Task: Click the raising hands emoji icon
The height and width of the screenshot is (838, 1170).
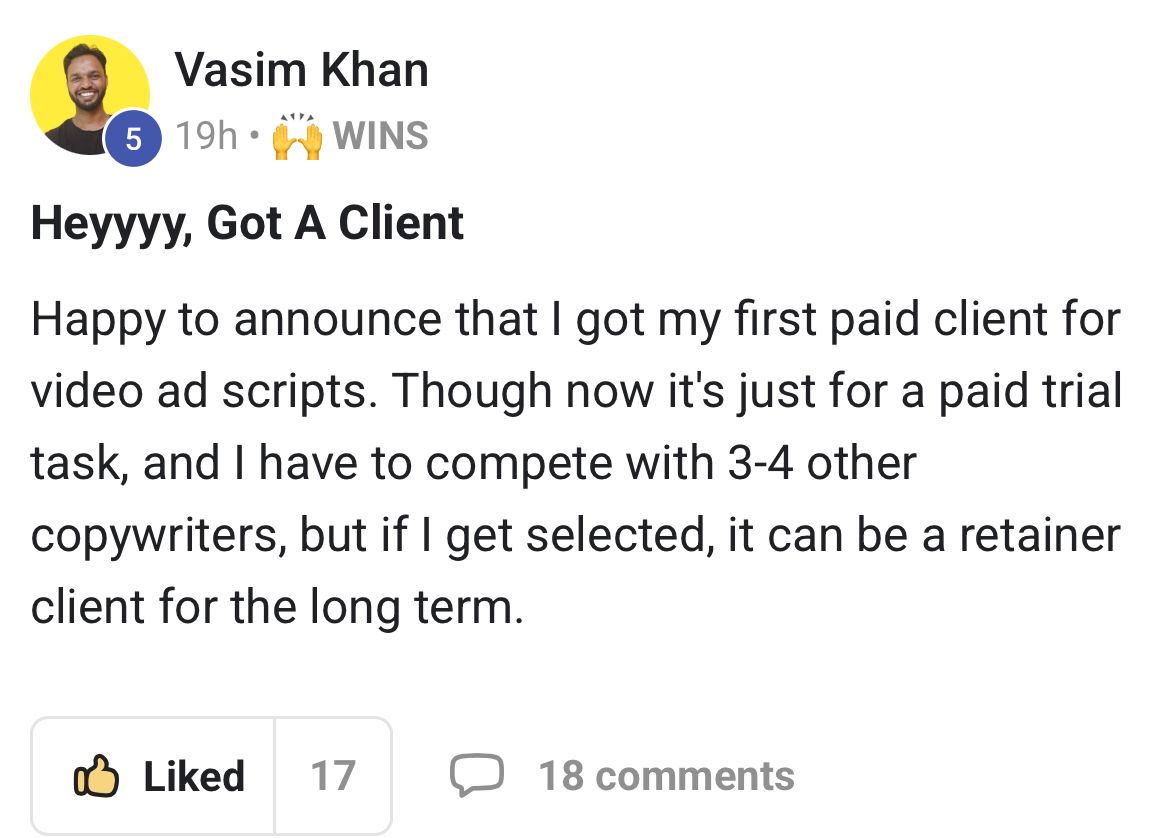Action: coord(297,136)
